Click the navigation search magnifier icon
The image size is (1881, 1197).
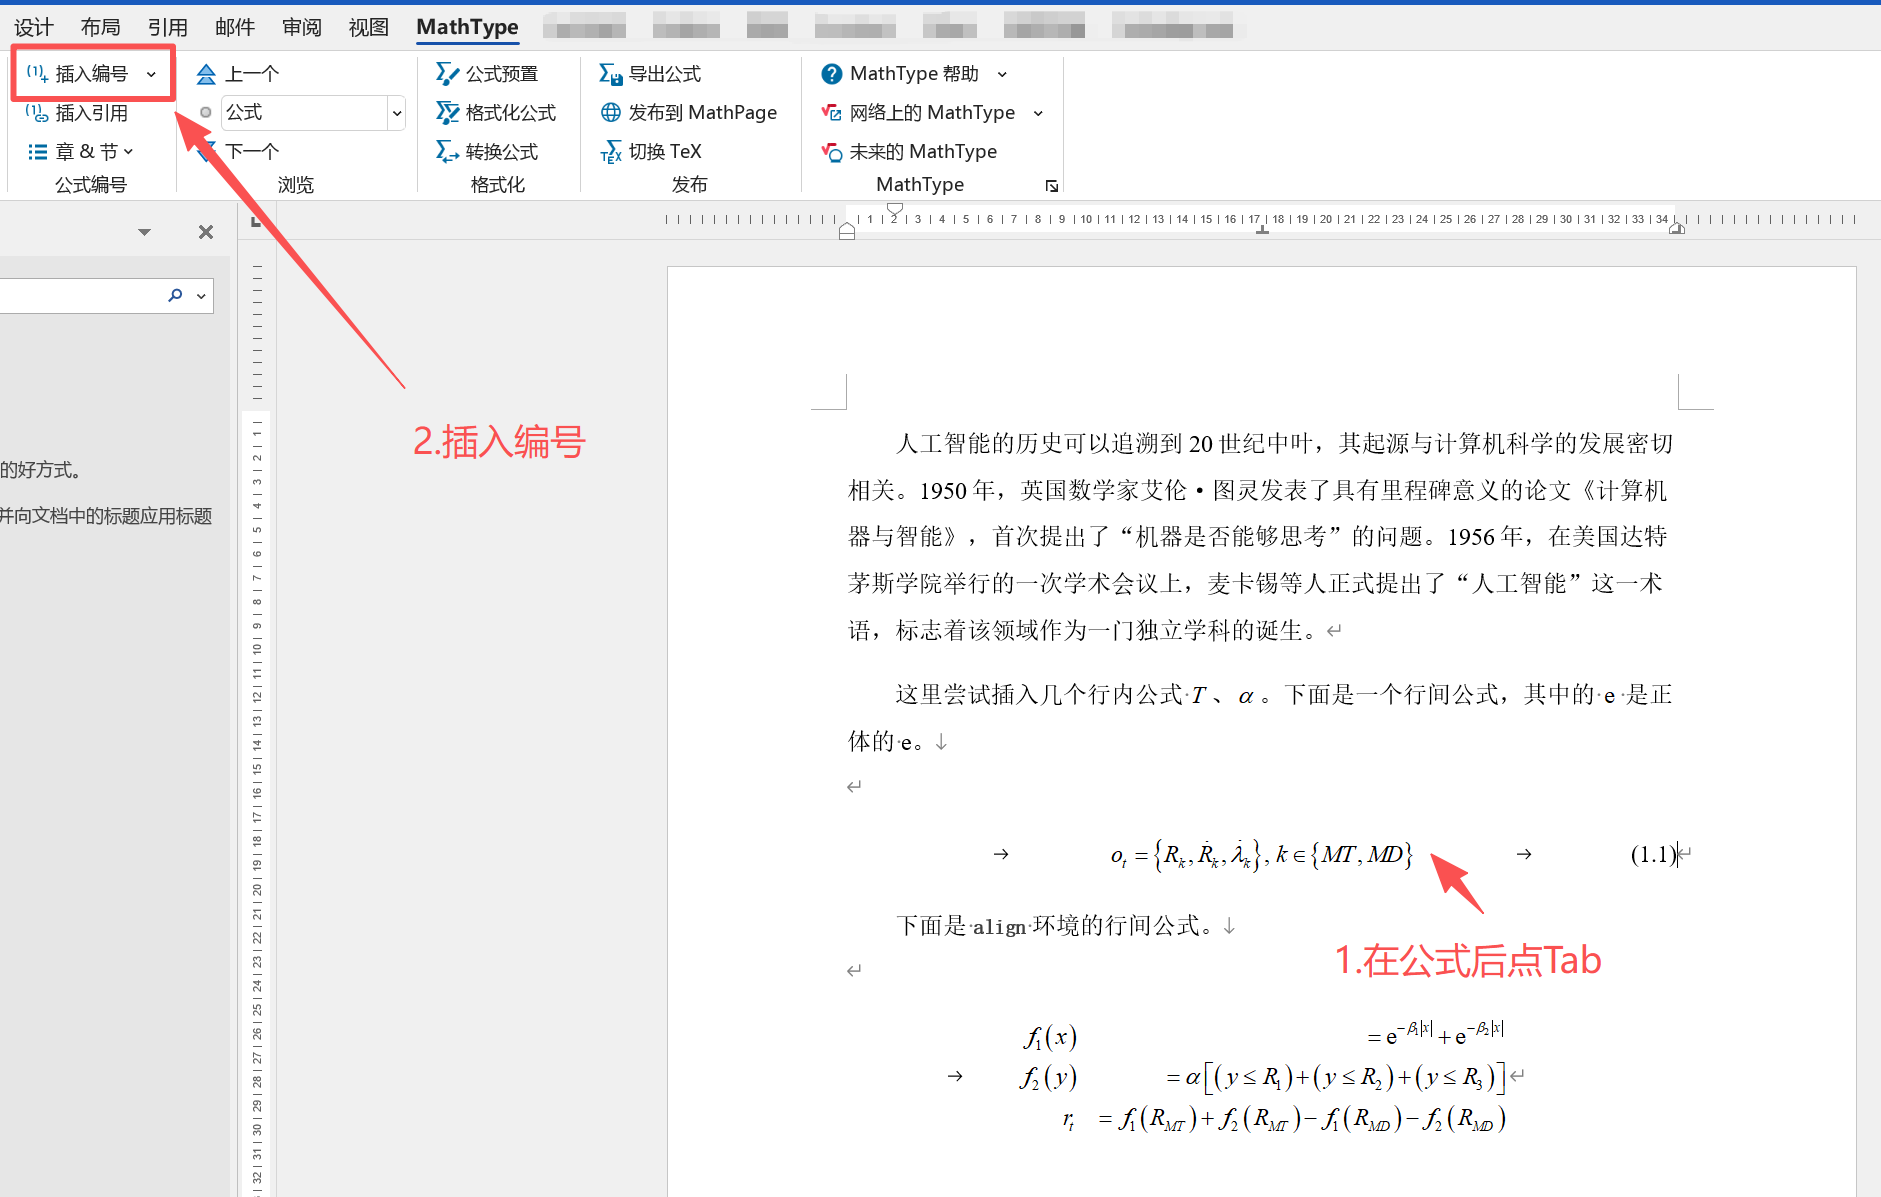[x=175, y=296]
